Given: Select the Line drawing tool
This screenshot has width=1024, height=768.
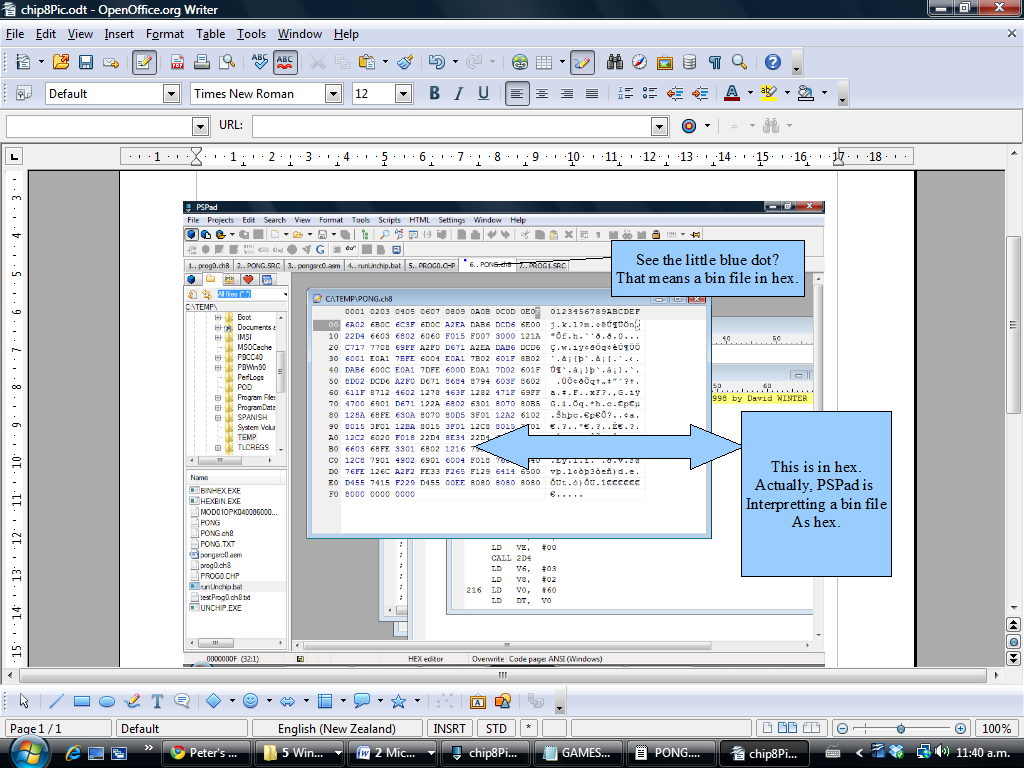Looking at the screenshot, I should click(56, 701).
